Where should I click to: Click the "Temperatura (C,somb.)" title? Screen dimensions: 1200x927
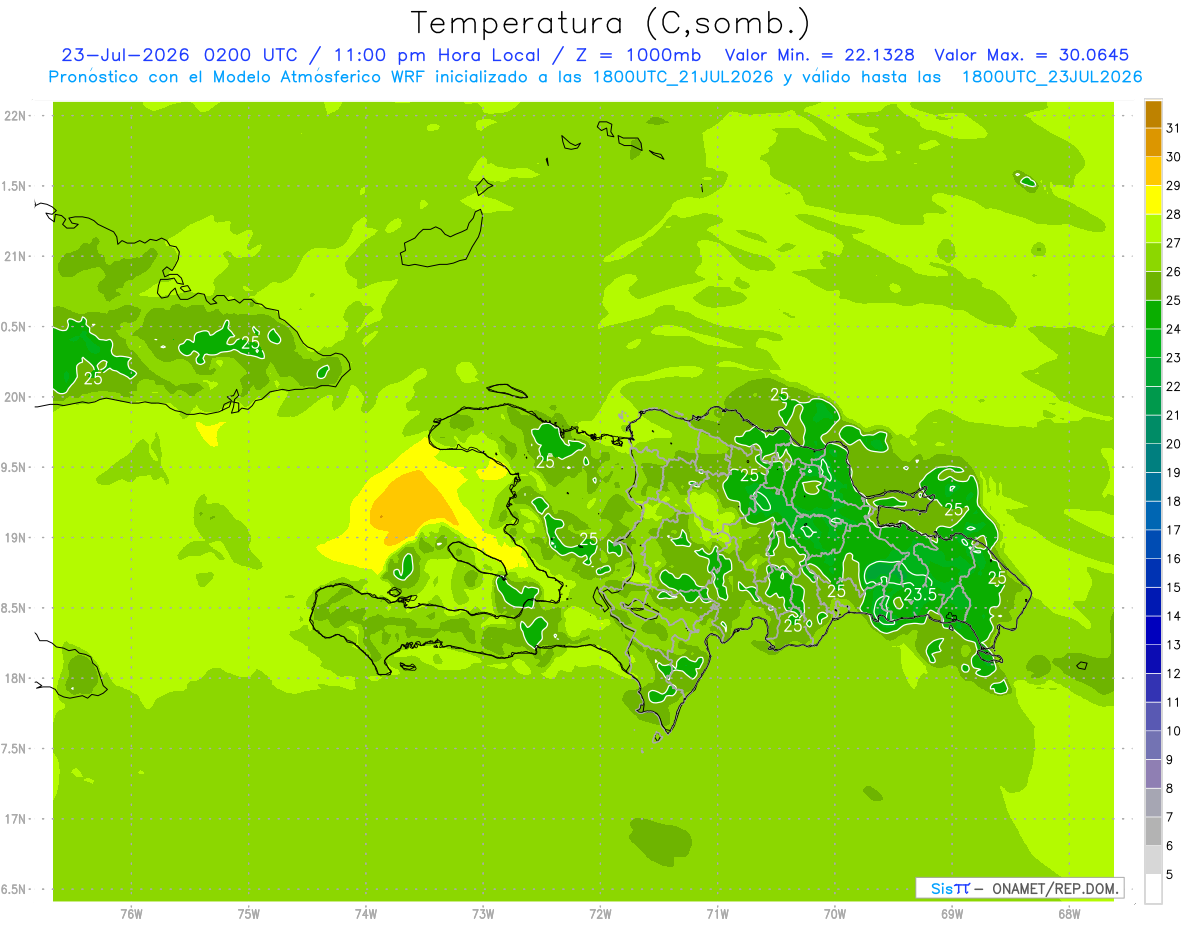tap(610, 22)
